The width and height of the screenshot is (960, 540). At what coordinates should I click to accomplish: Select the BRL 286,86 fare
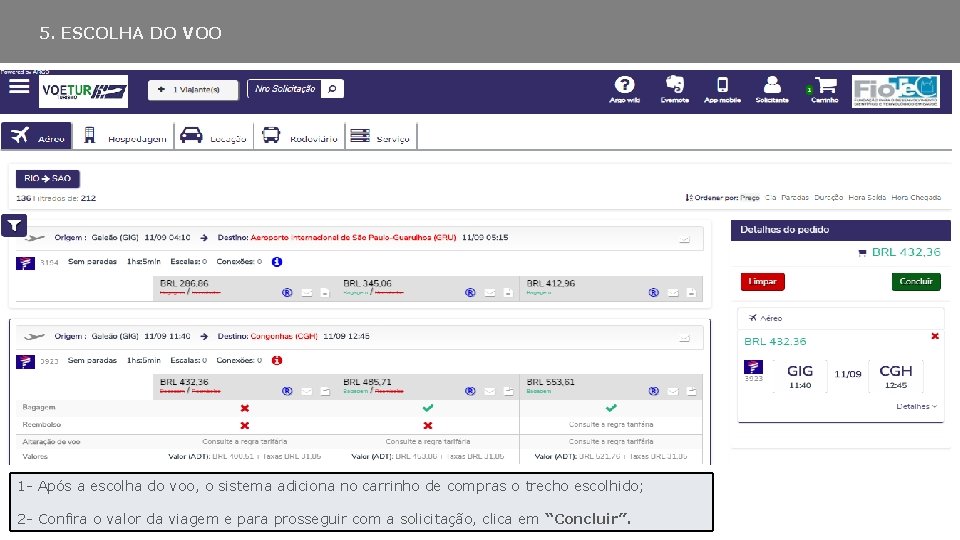pyautogui.click(x=184, y=283)
